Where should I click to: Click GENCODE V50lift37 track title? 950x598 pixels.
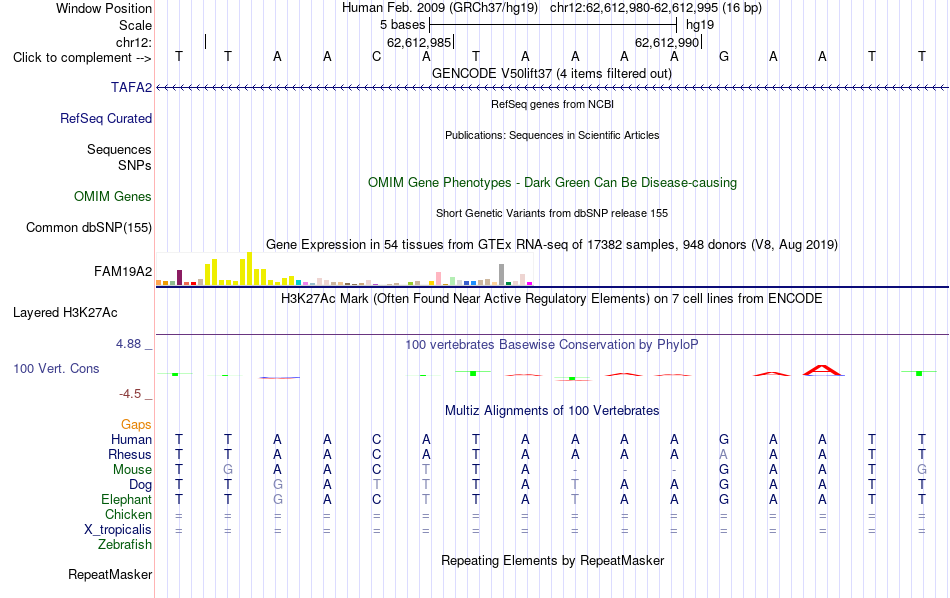(552, 74)
